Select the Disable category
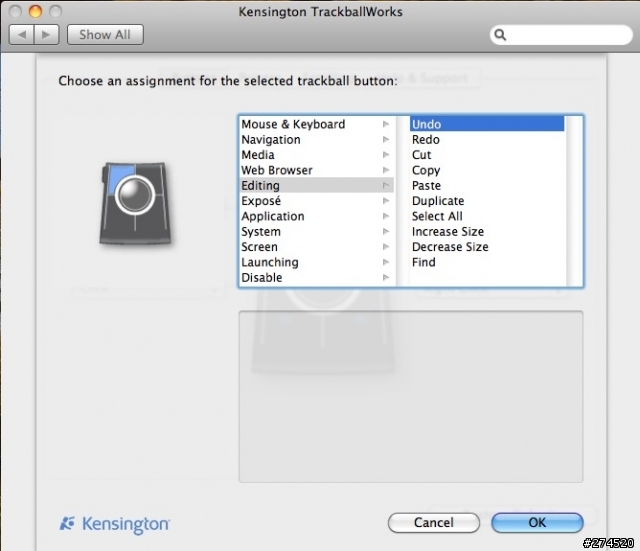Image resolution: width=640 pixels, height=551 pixels. pyautogui.click(x=316, y=278)
